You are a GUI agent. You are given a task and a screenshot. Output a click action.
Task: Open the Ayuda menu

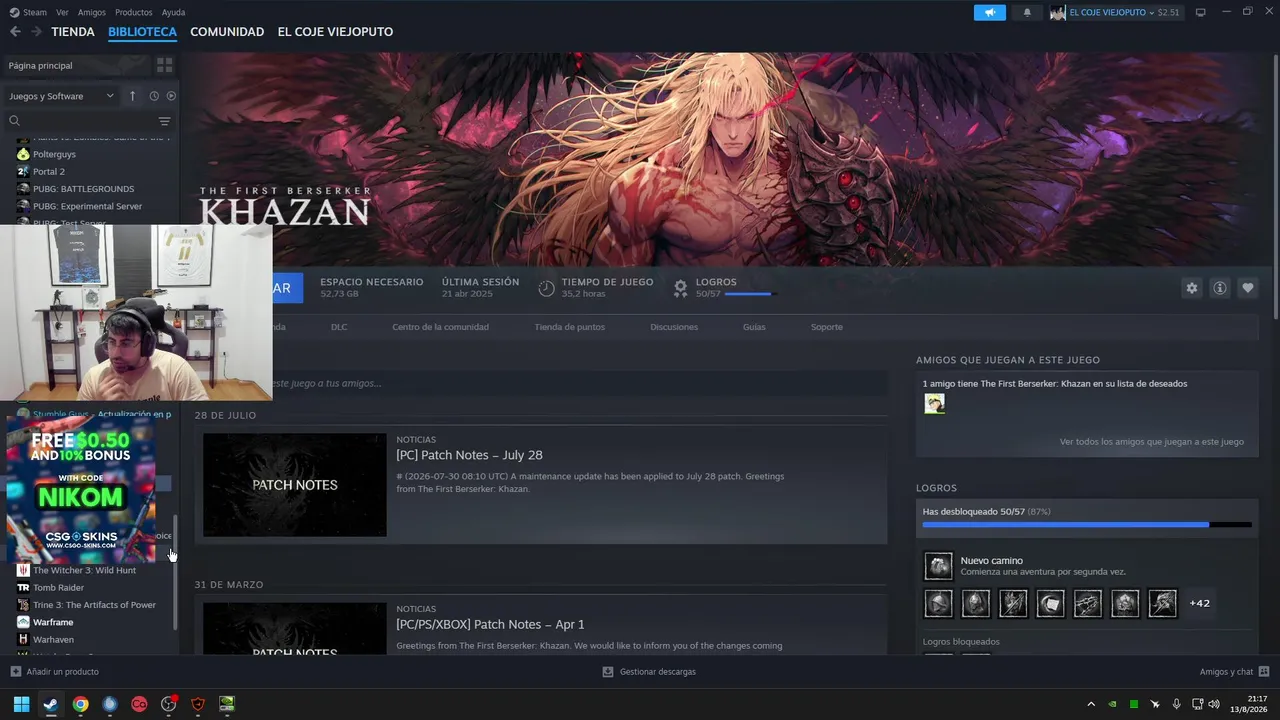173,12
